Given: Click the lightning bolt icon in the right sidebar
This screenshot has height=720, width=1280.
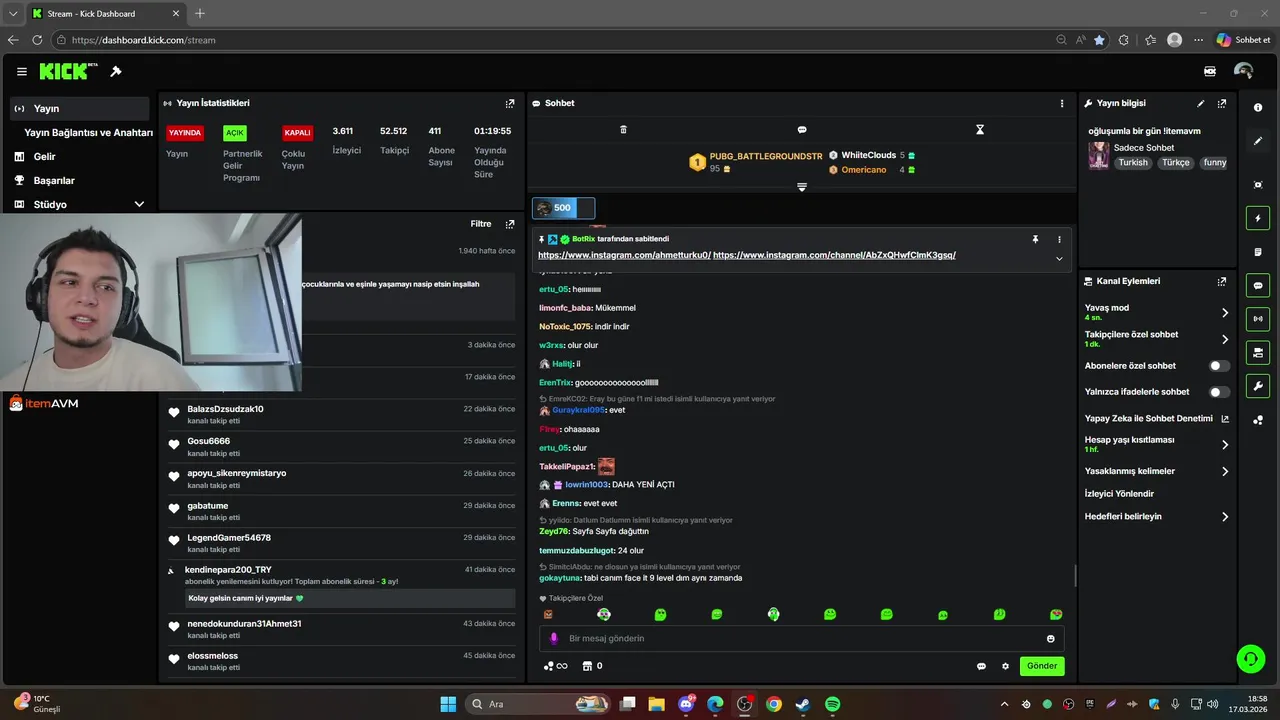Looking at the screenshot, I should 1258,218.
